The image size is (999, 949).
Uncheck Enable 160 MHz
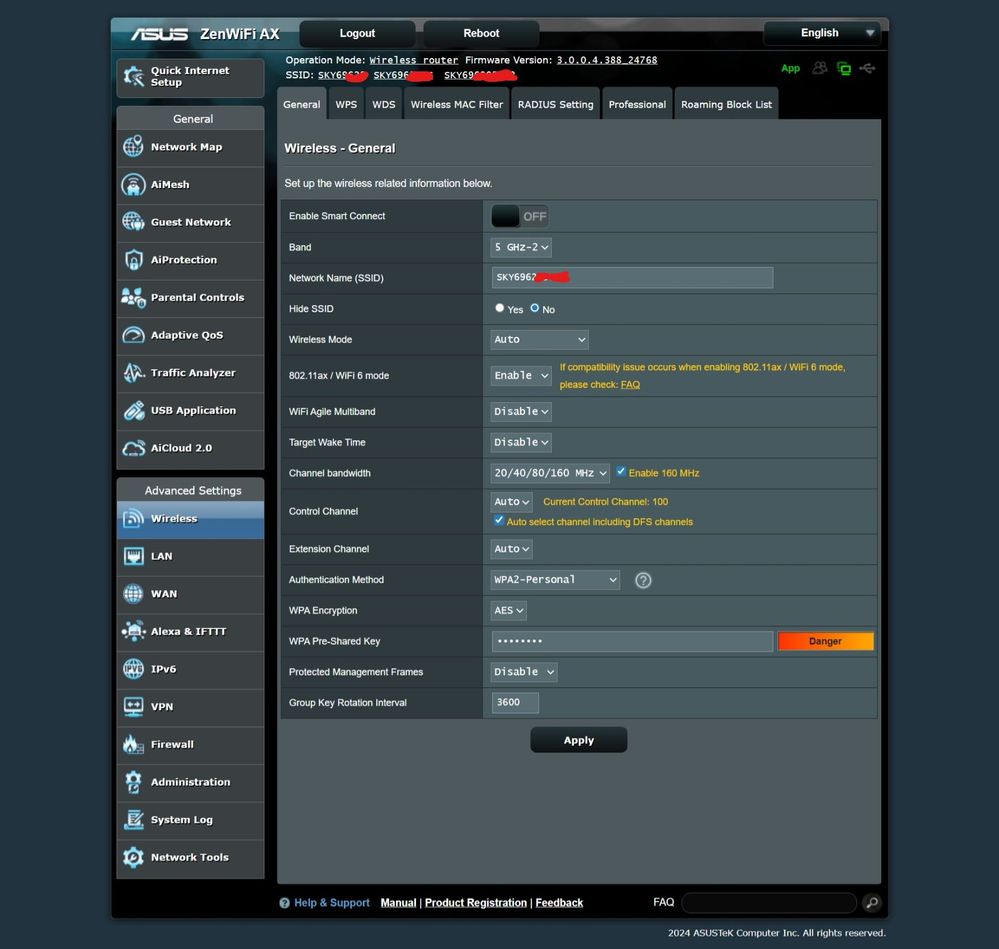[622, 472]
